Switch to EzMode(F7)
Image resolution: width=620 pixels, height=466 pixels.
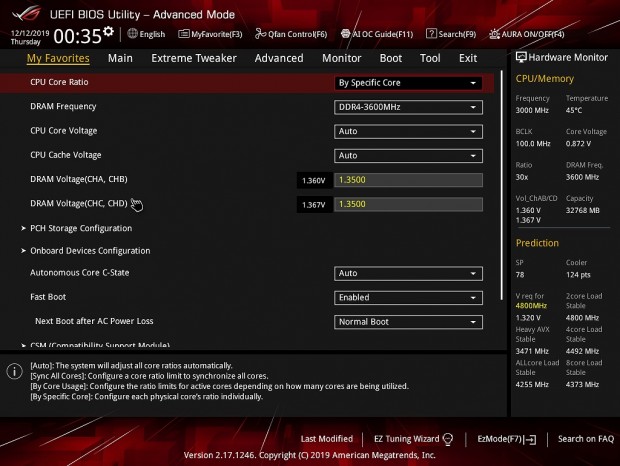(507, 439)
